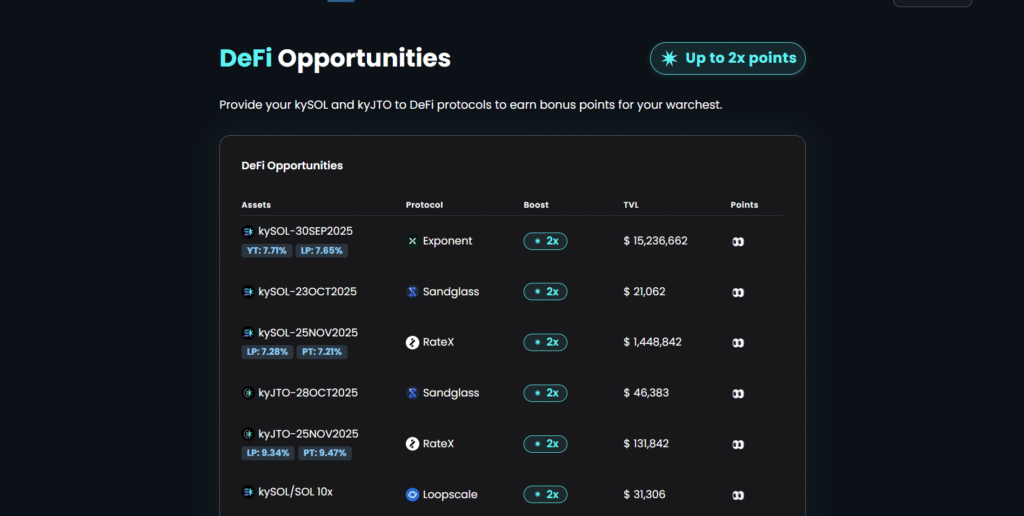
Task: Click the 2x boost badge for kyJTO-28OCT2025
Action: [545, 393]
